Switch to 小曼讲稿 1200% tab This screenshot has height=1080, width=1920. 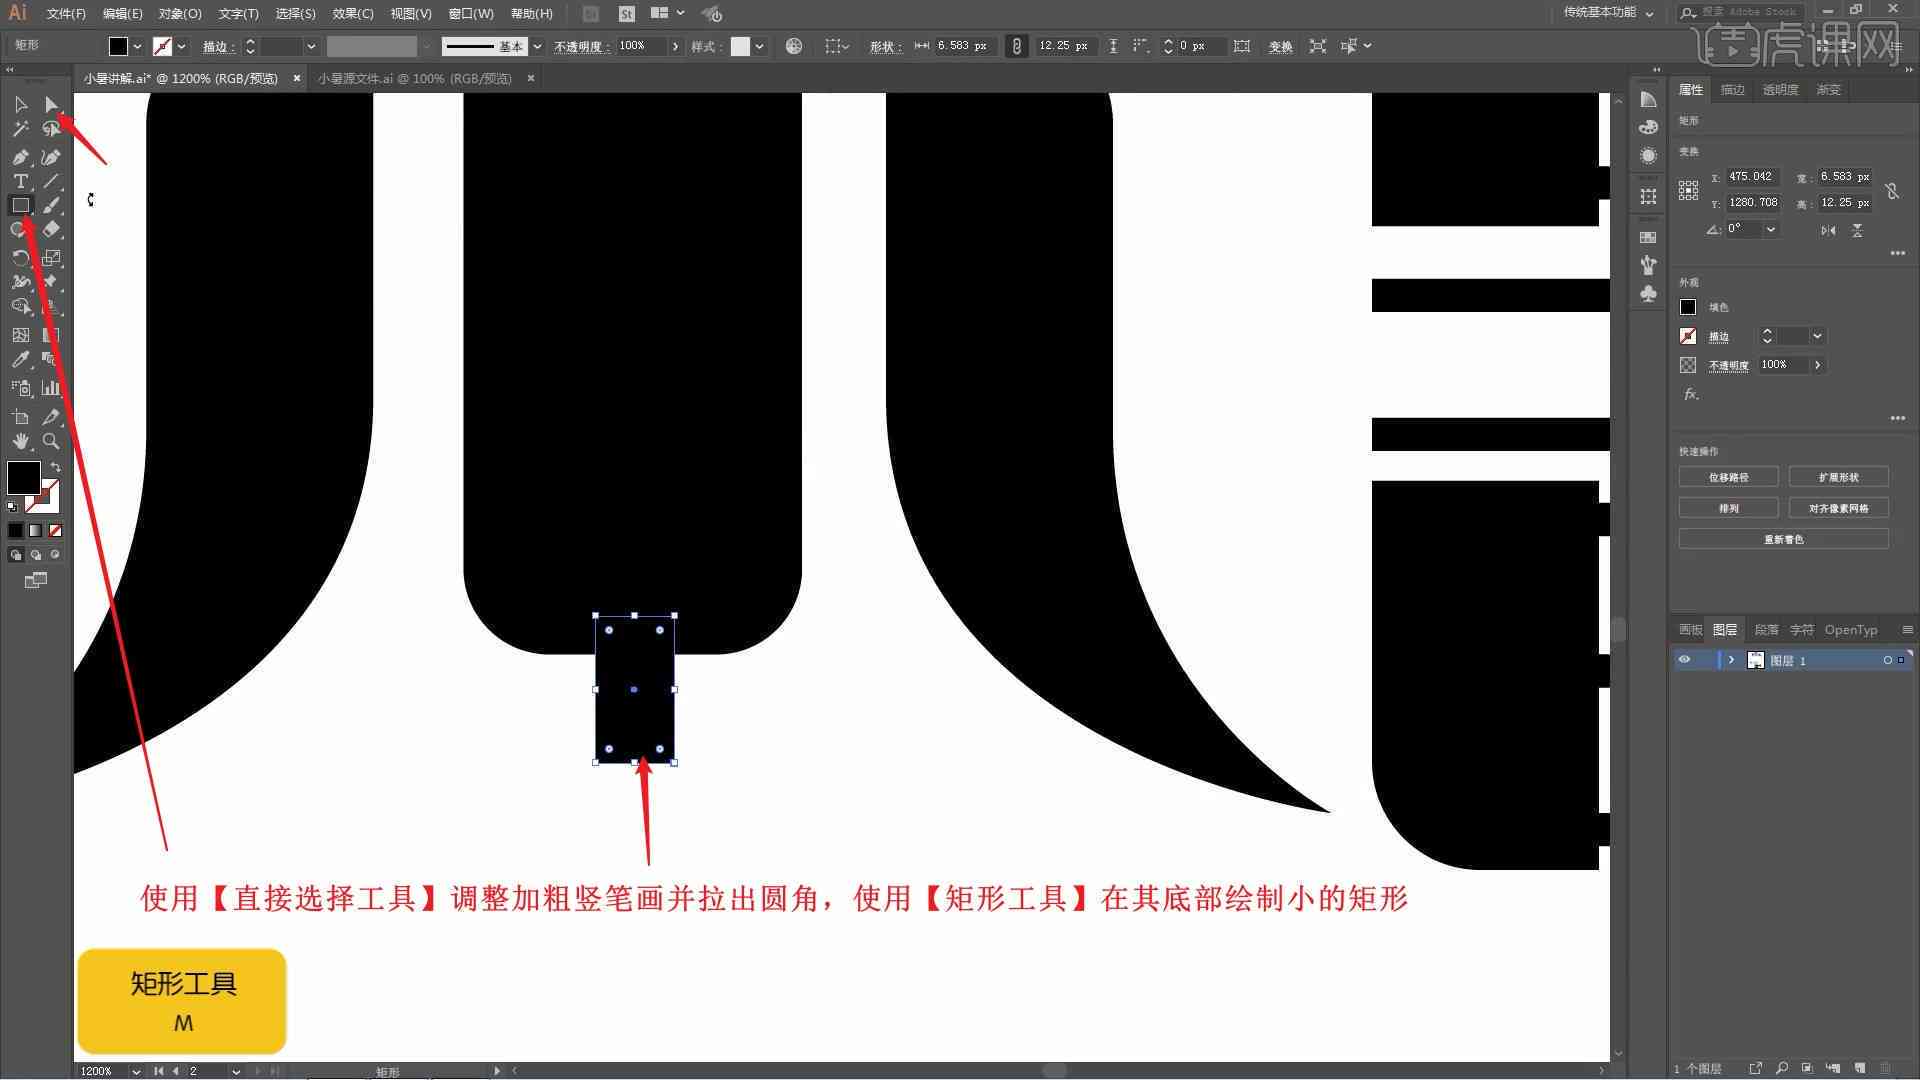point(183,78)
